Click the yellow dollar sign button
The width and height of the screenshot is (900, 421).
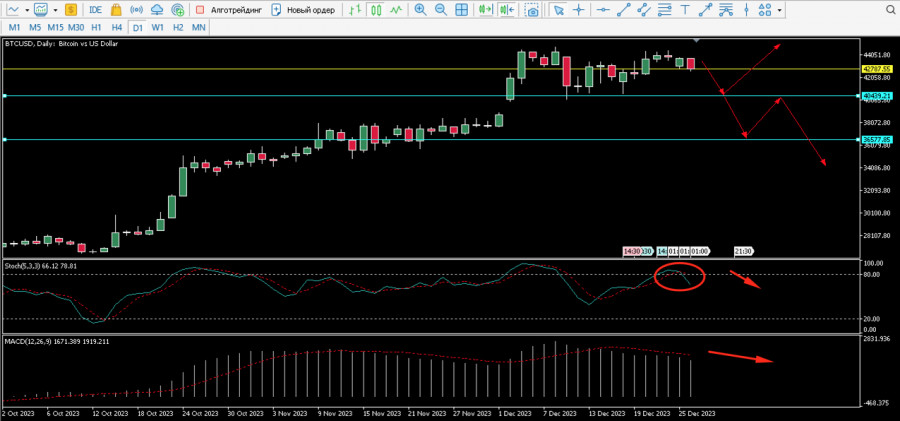(69, 9)
